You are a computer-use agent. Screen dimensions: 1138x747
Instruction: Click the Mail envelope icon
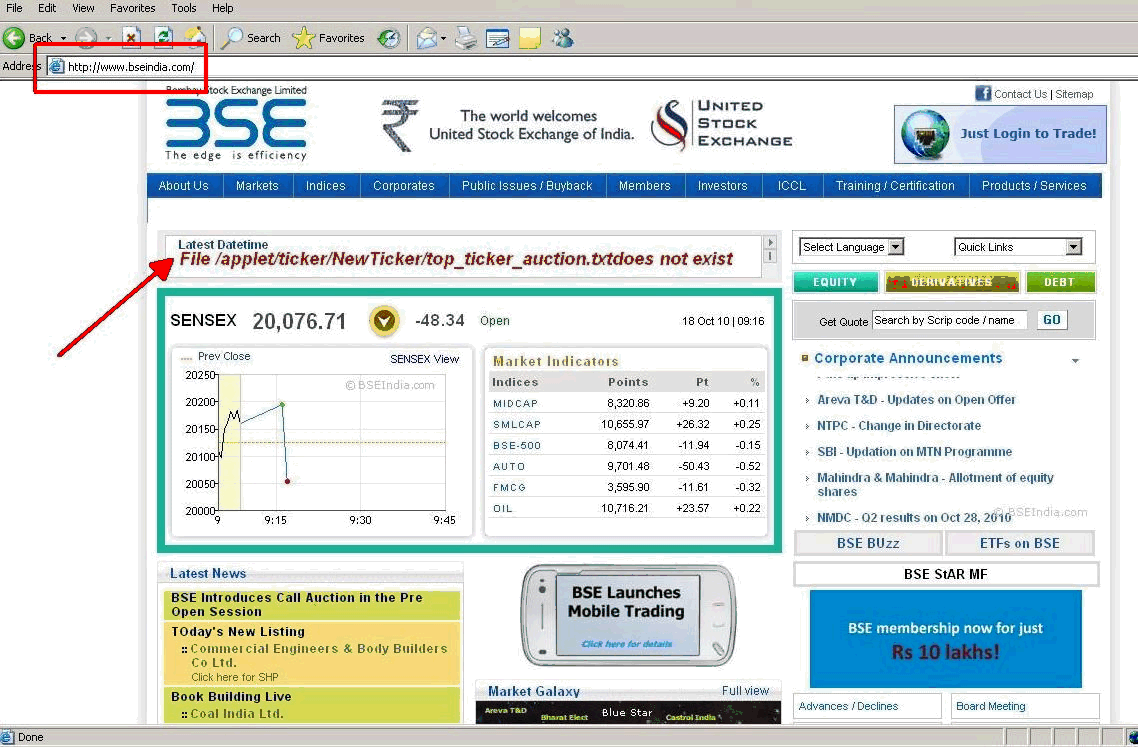[x=427, y=38]
